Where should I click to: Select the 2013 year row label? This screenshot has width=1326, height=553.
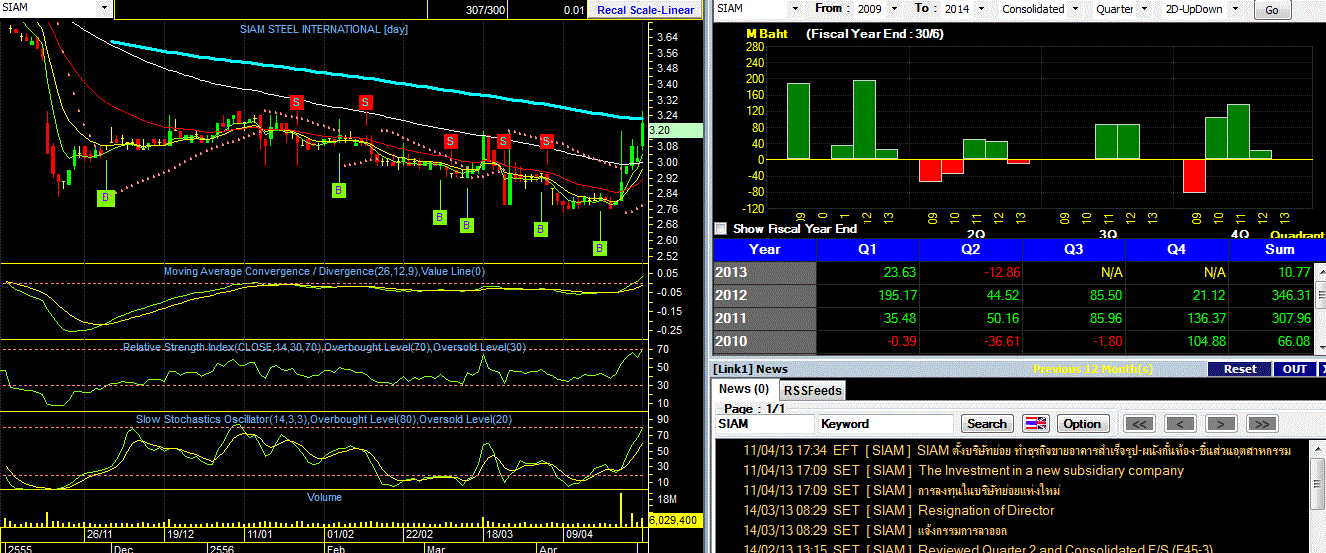point(765,273)
